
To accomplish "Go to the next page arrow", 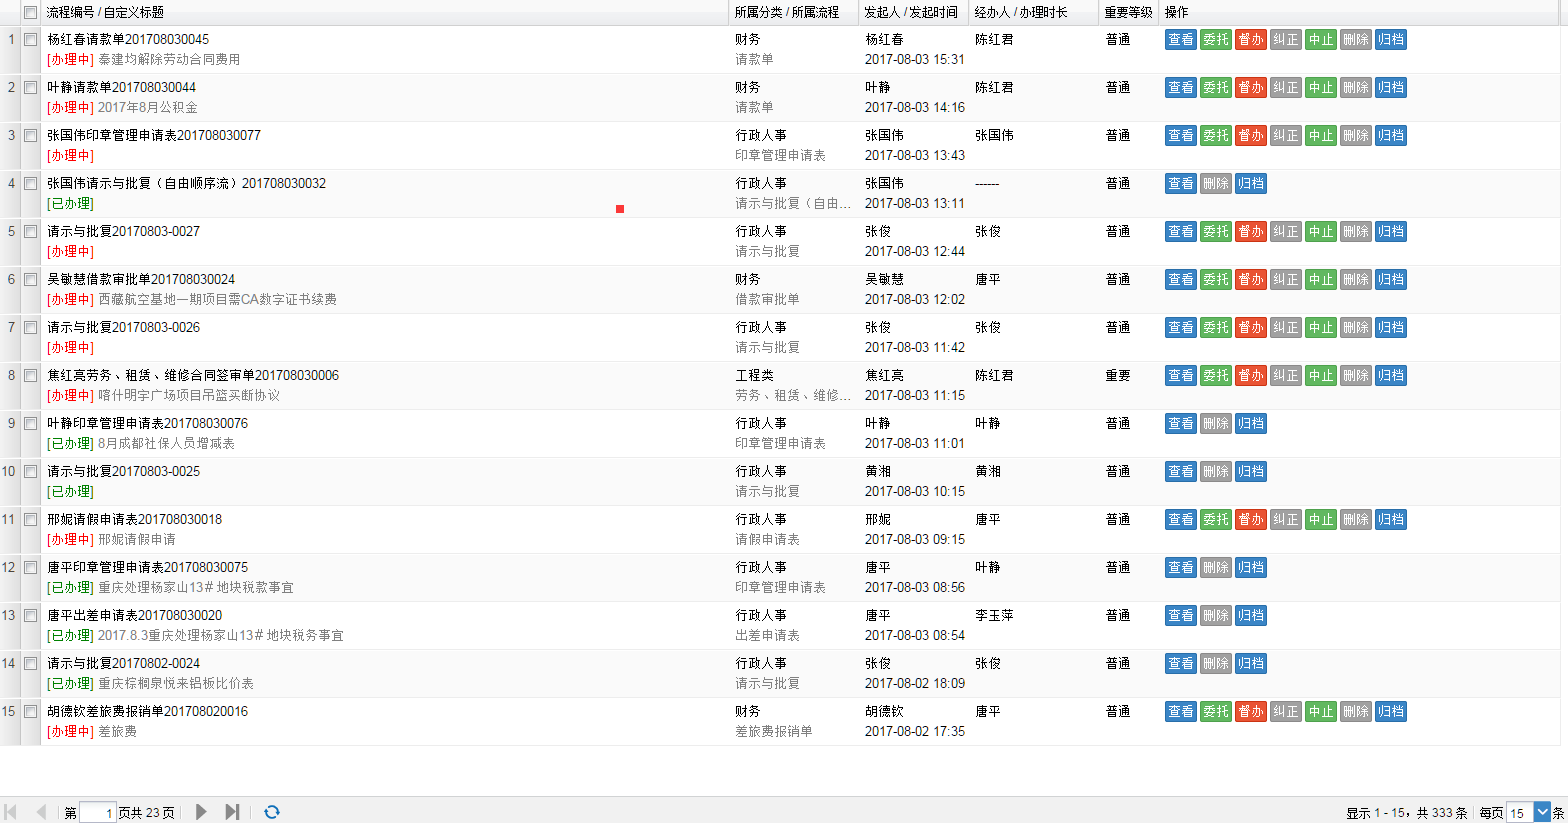I will (201, 812).
